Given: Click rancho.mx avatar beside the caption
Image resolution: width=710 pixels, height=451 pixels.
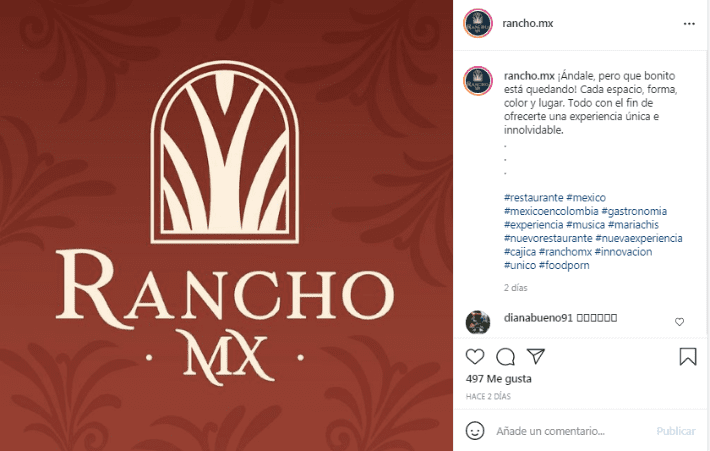Looking at the screenshot, I should click(478, 81).
